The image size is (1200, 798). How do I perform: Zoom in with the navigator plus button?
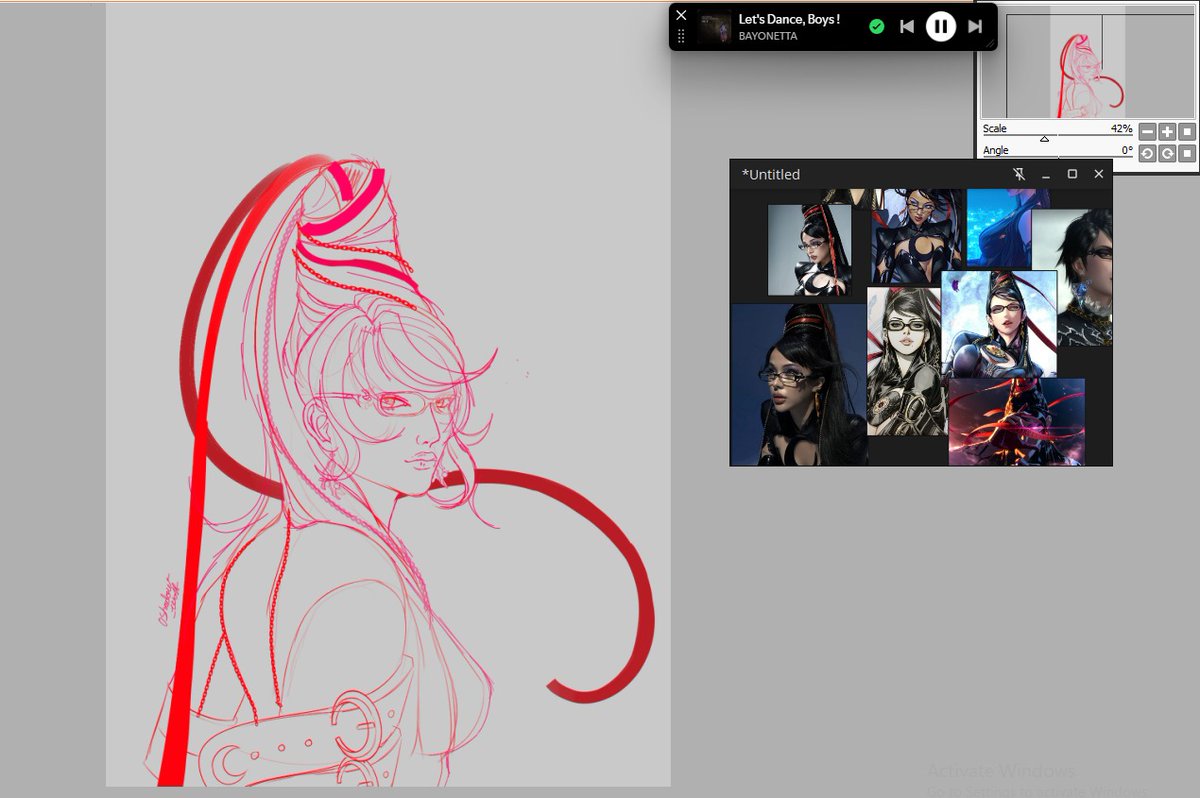[1167, 132]
